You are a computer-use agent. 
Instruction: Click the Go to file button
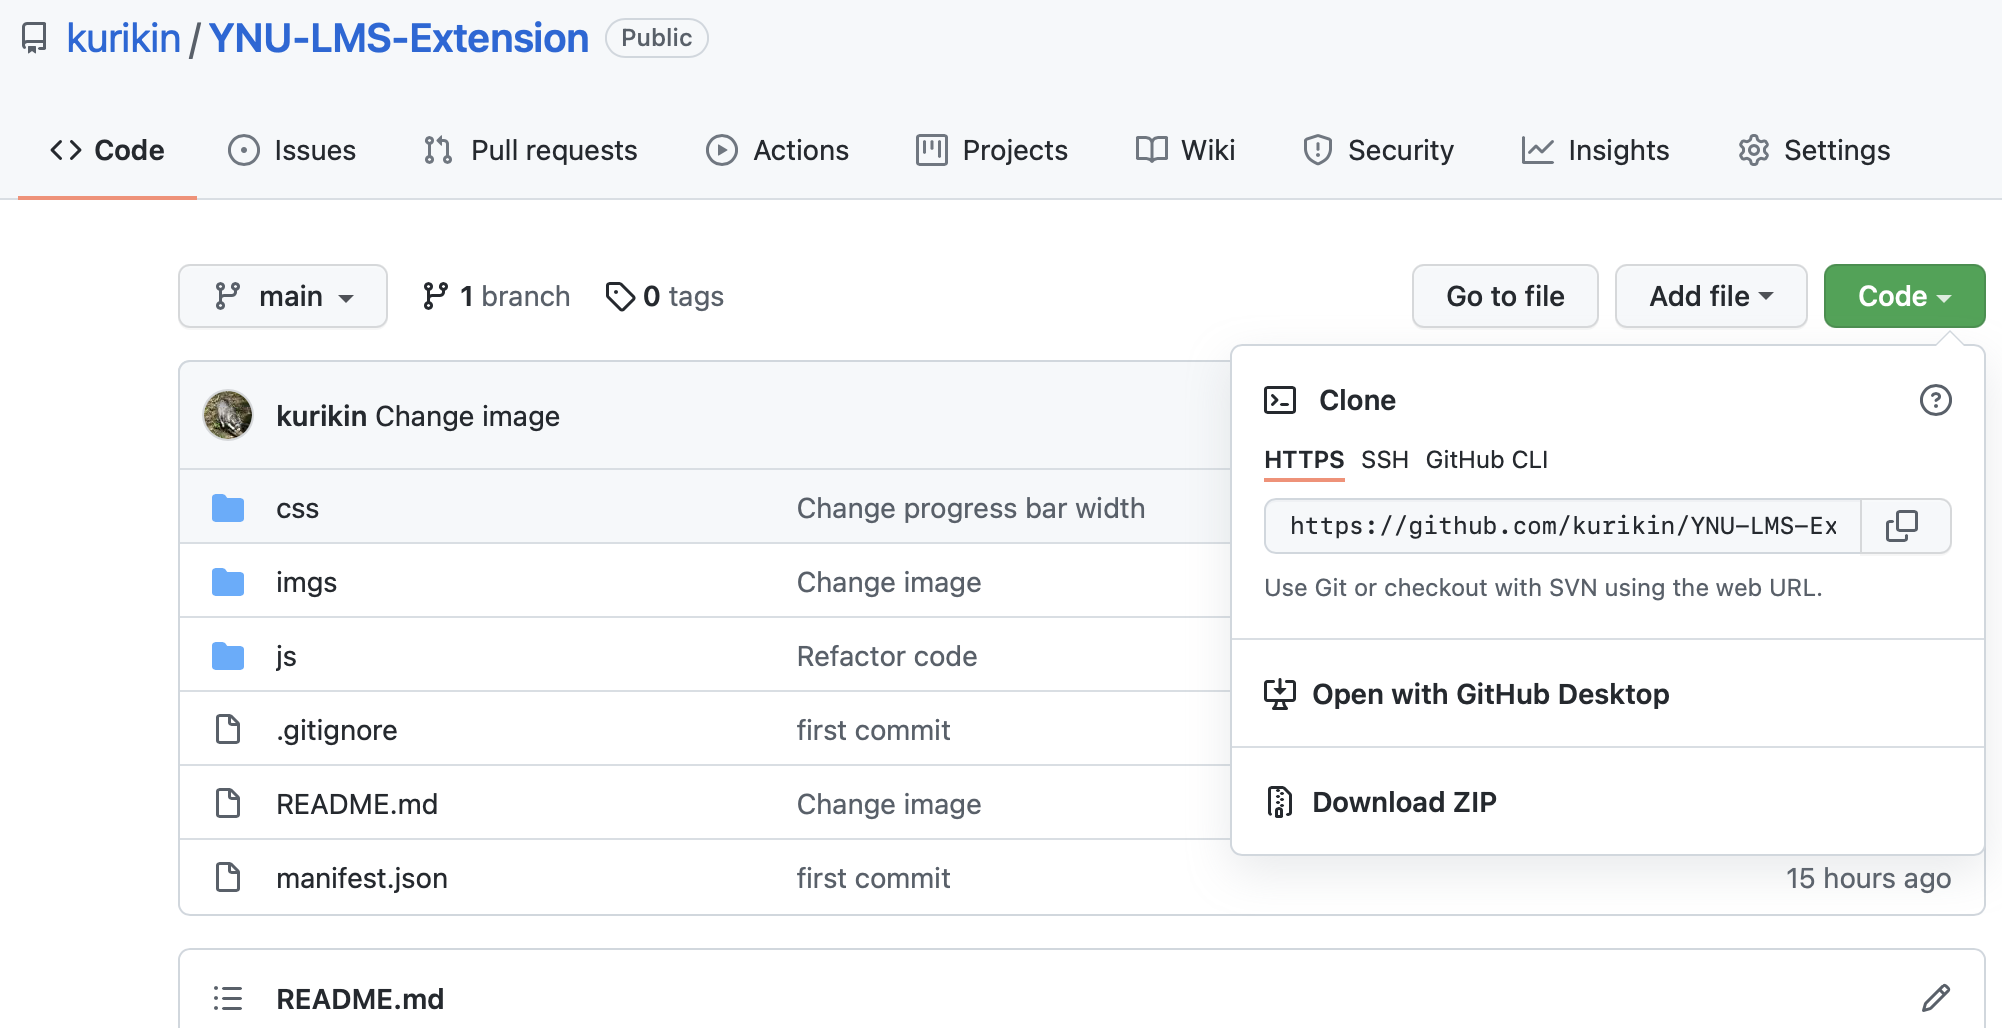(1504, 296)
